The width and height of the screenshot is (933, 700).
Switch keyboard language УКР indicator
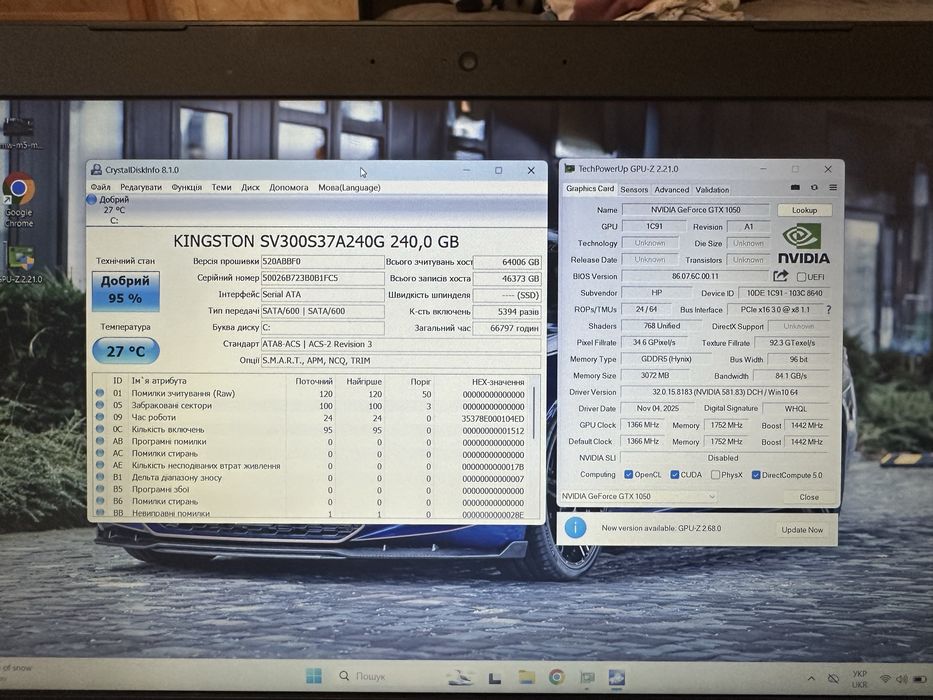[860, 679]
